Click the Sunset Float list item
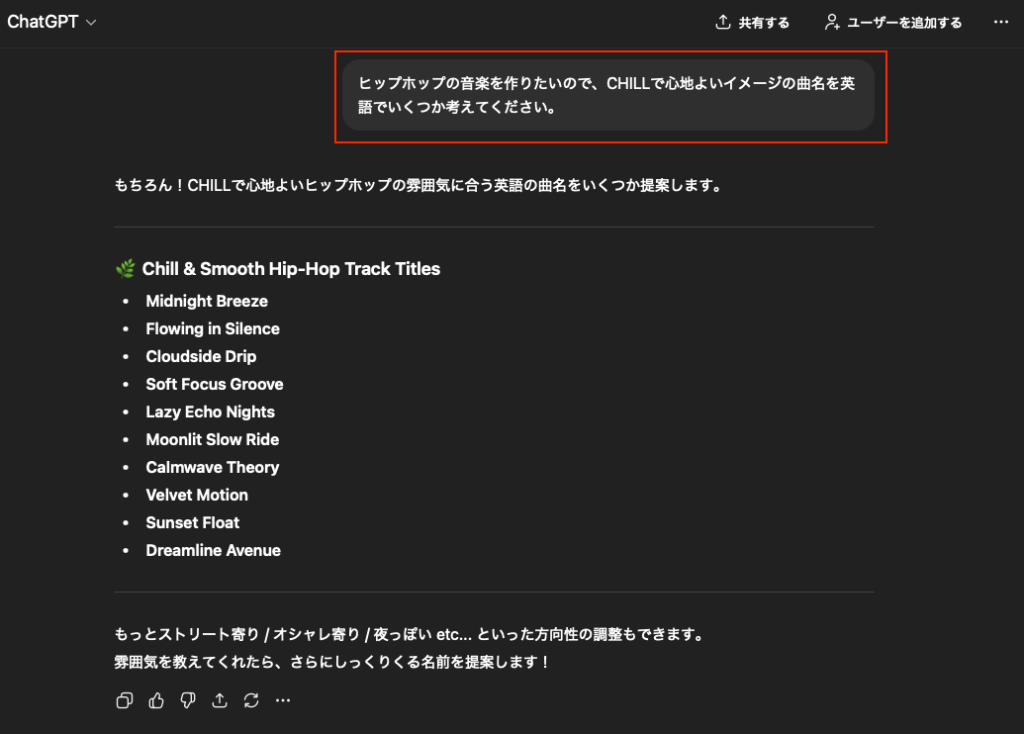The image size is (1024, 734). click(193, 523)
